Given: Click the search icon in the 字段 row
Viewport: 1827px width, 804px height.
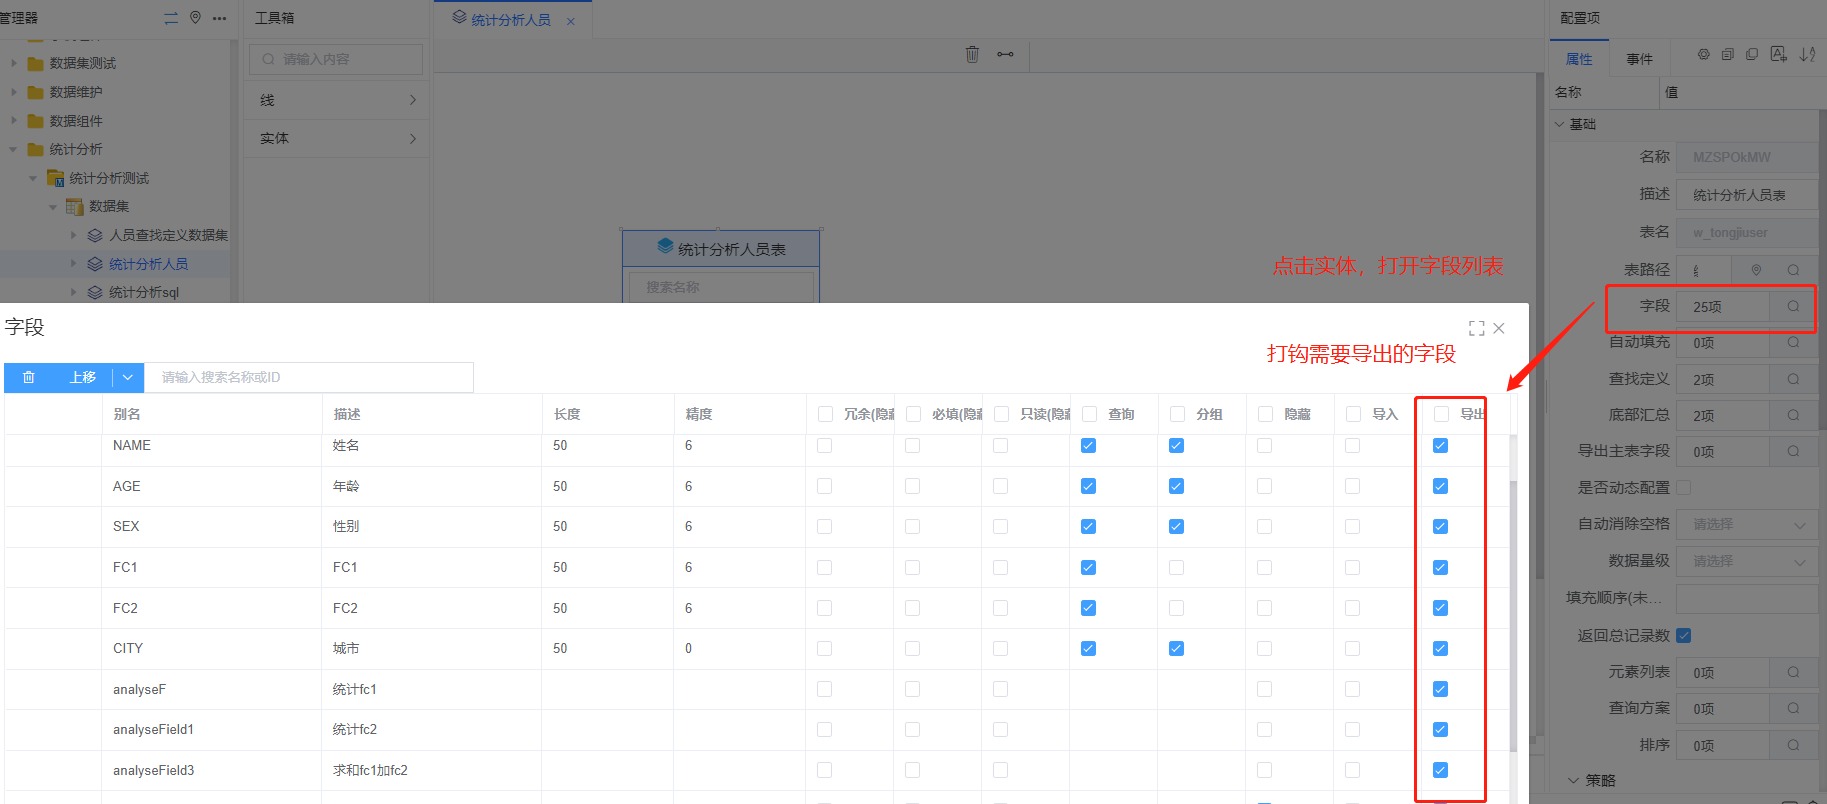Looking at the screenshot, I should pyautogui.click(x=1793, y=307).
